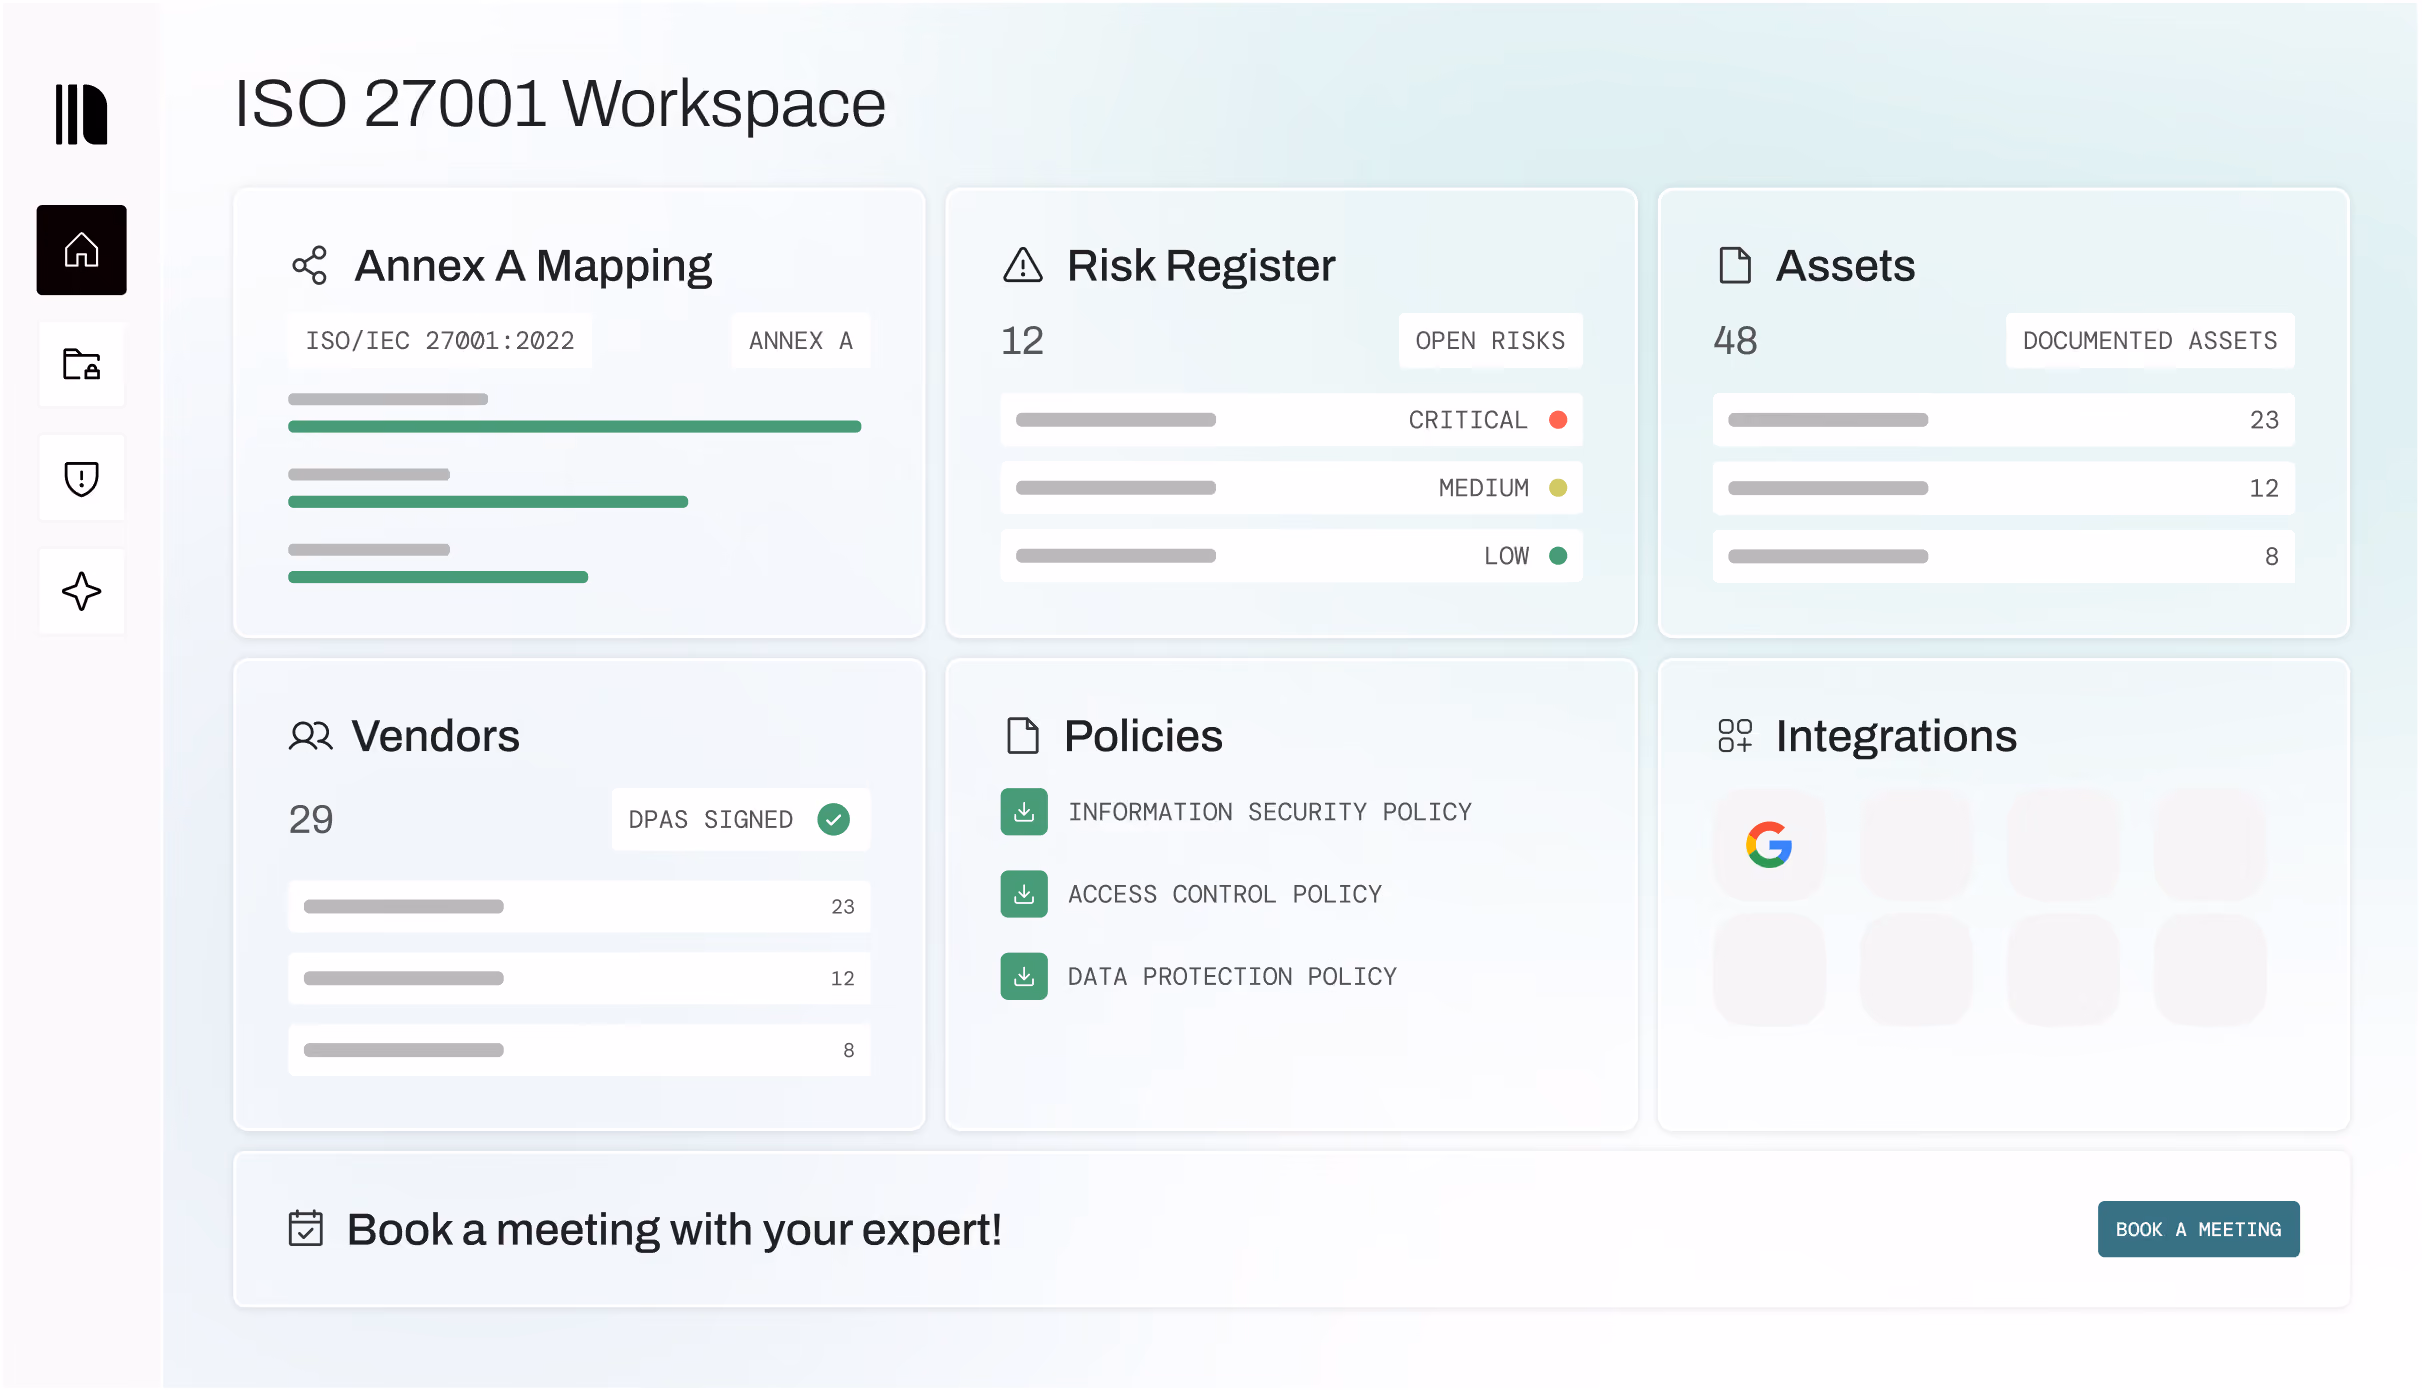Click the Assets document icon
Screen dimensions: 2422x1390
(x=1735, y=266)
